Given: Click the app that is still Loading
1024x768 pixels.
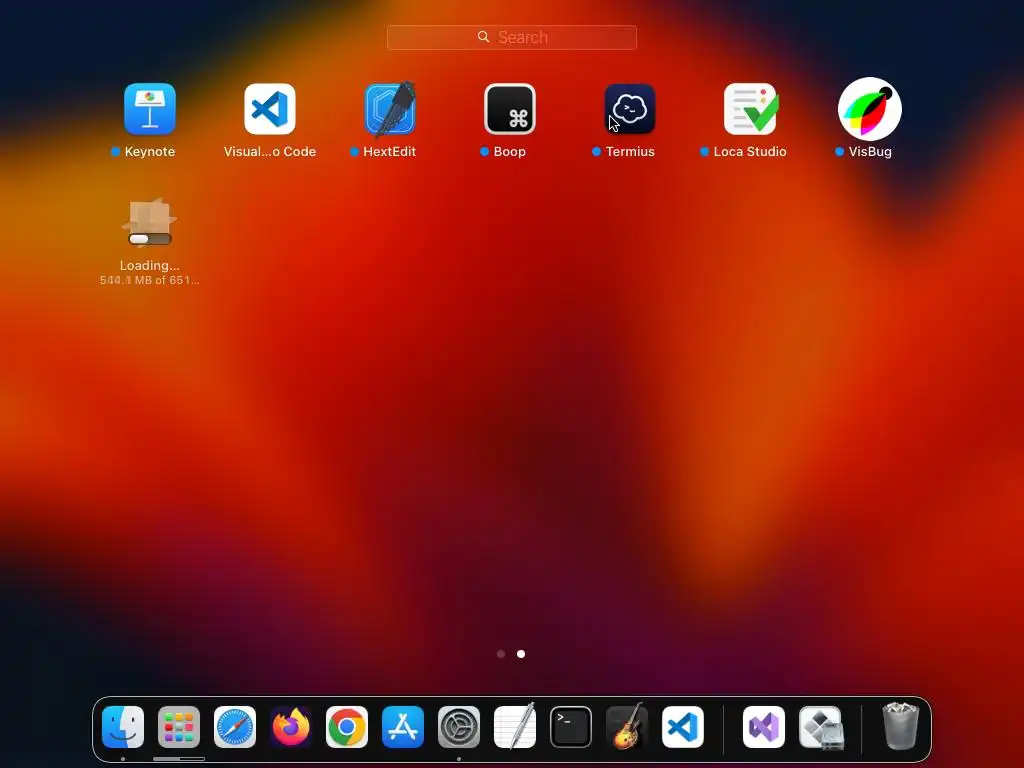Looking at the screenshot, I should [150, 222].
